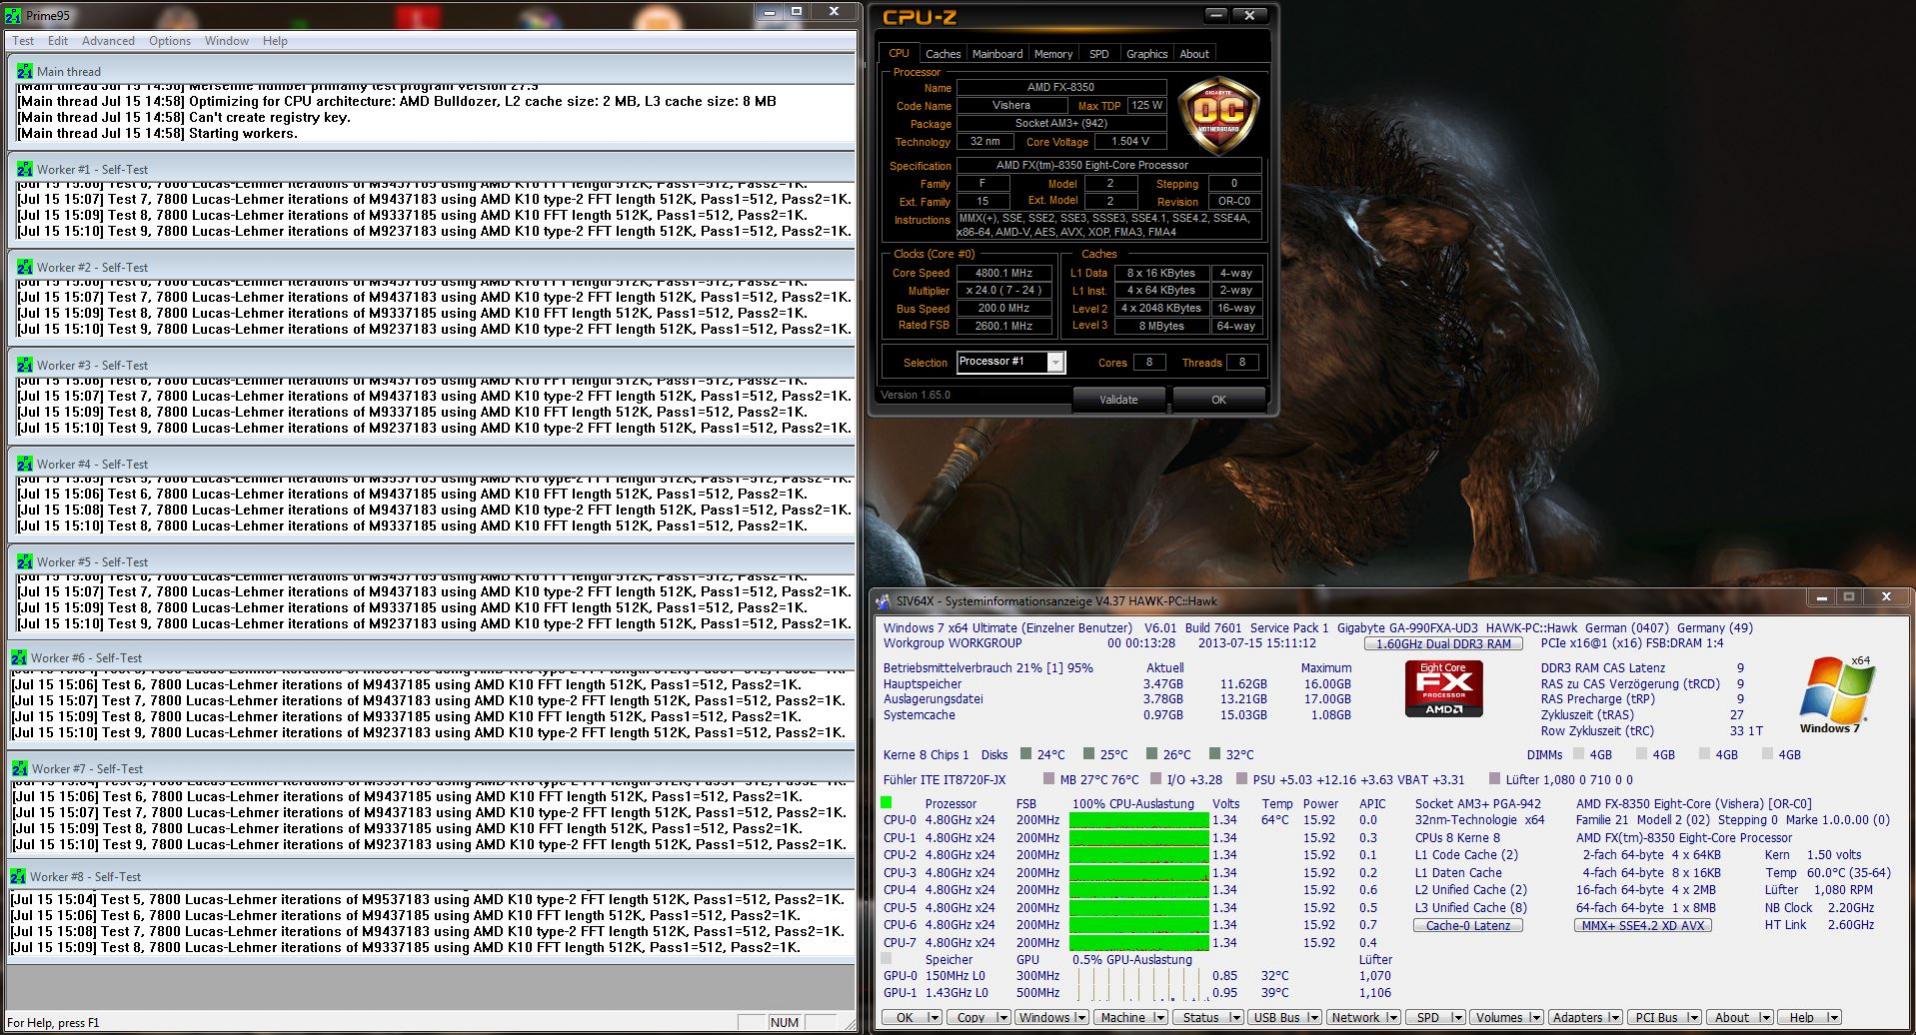The width and height of the screenshot is (1916, 1035).
Task: Click the CPU-7 green usage bar
Action: click(1139, 942)
